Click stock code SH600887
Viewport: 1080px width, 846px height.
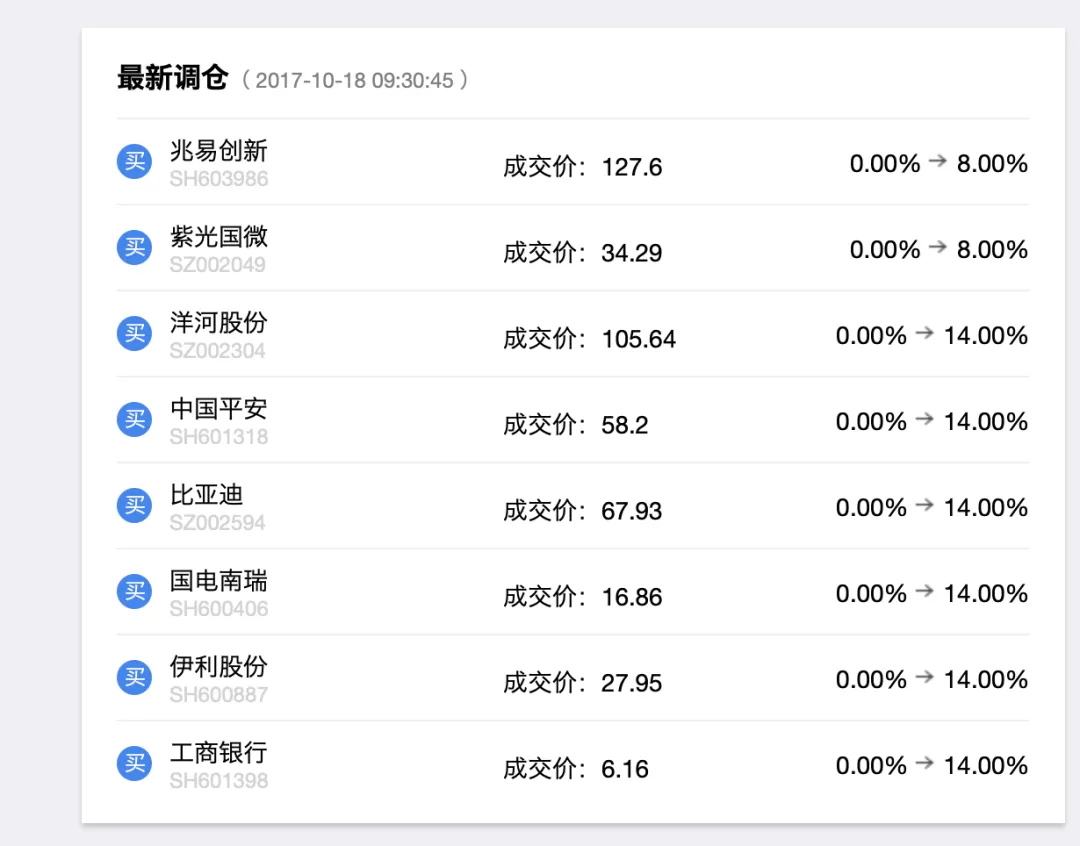click(x=218, y=695)
